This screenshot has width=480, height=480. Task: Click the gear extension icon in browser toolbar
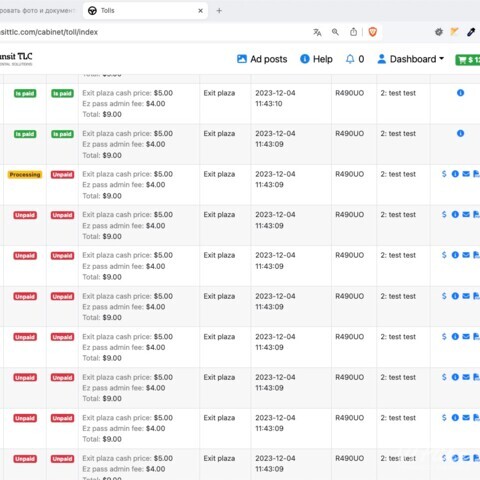(439, 32)
